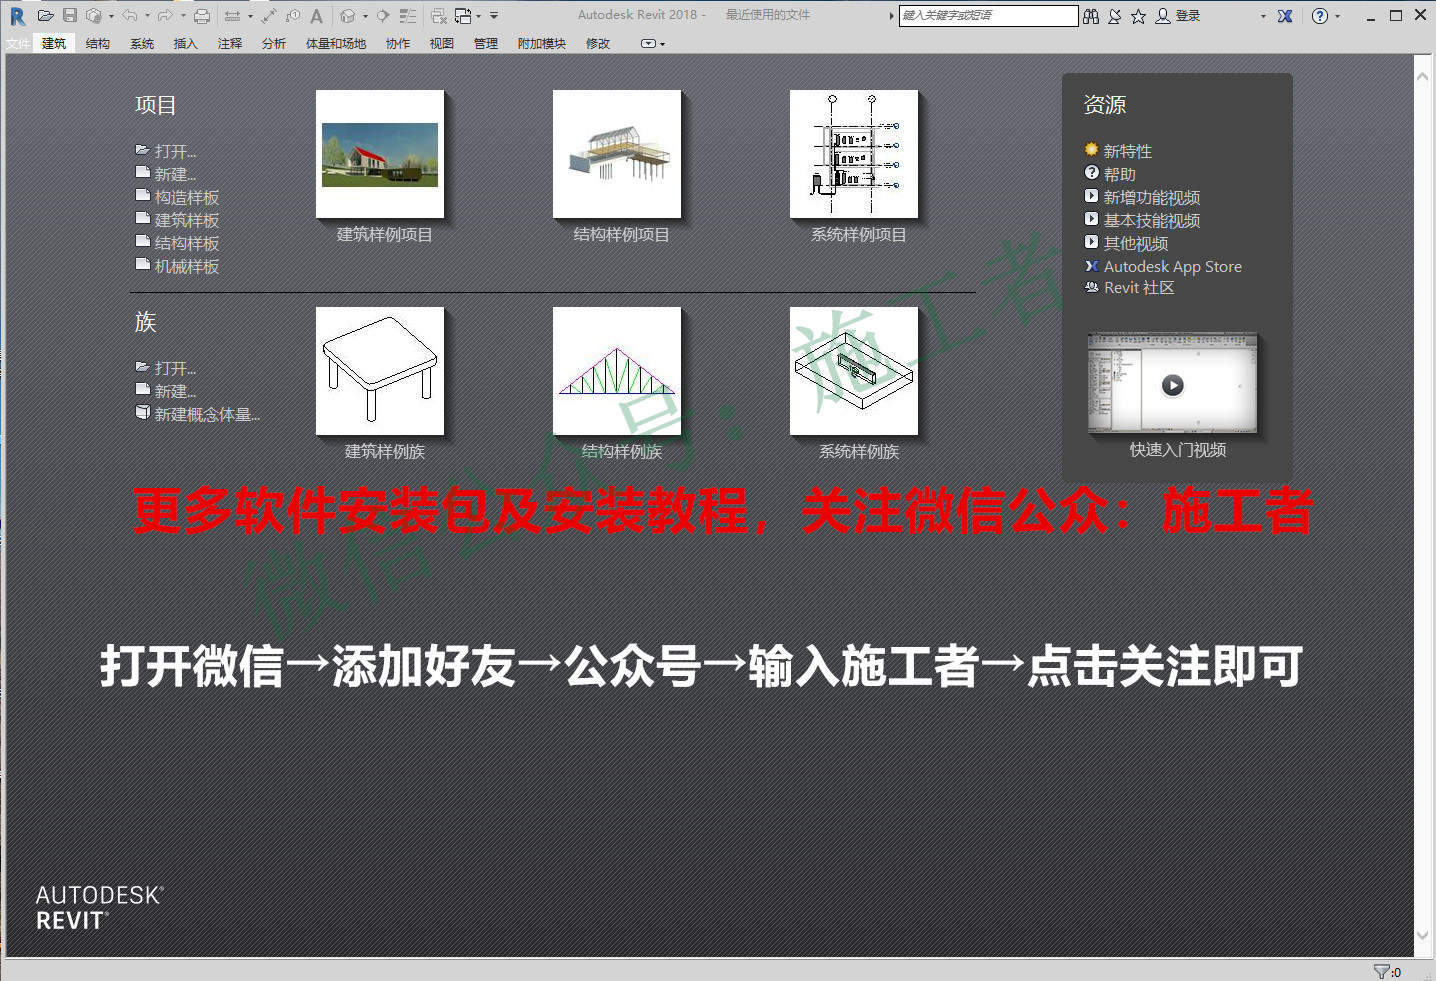Open the Redo history dropdown arrow
1436x981 pixels.
pyautogui.click(x=183, y=16)
